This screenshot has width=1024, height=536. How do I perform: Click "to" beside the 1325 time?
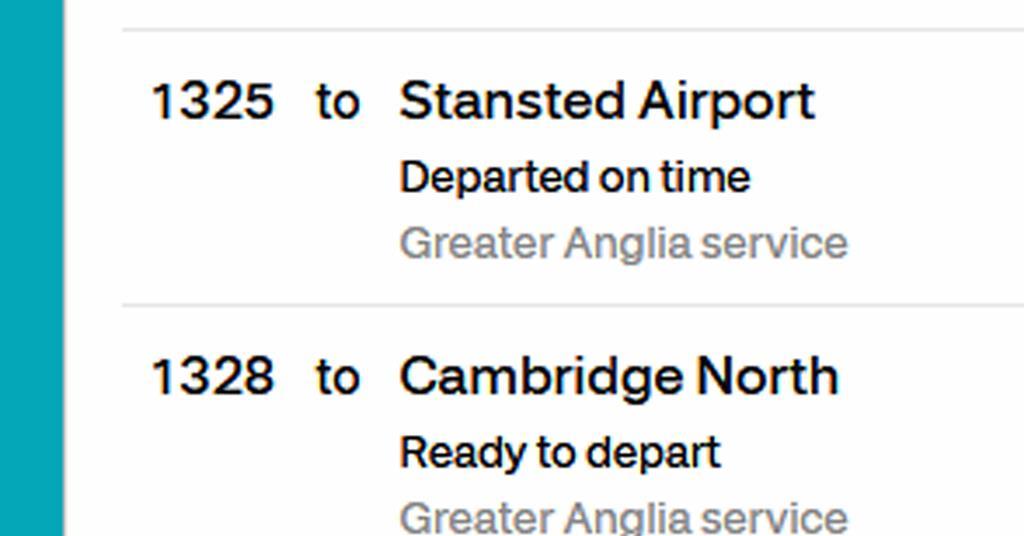[337, 102]
